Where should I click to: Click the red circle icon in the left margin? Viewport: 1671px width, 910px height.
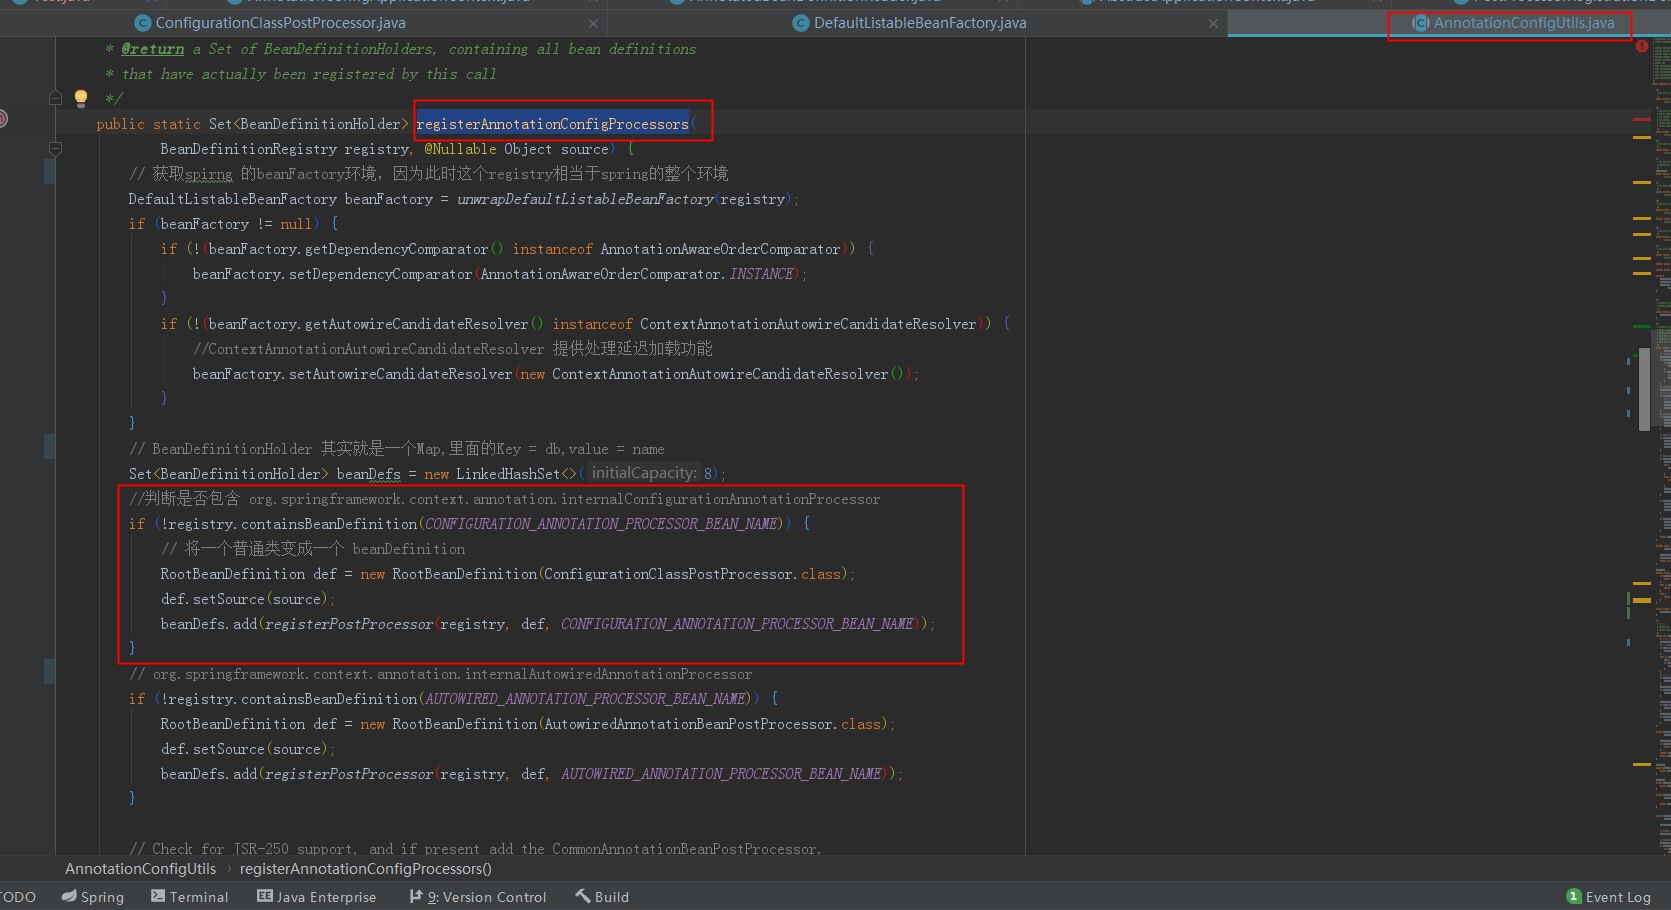point(2,118)
